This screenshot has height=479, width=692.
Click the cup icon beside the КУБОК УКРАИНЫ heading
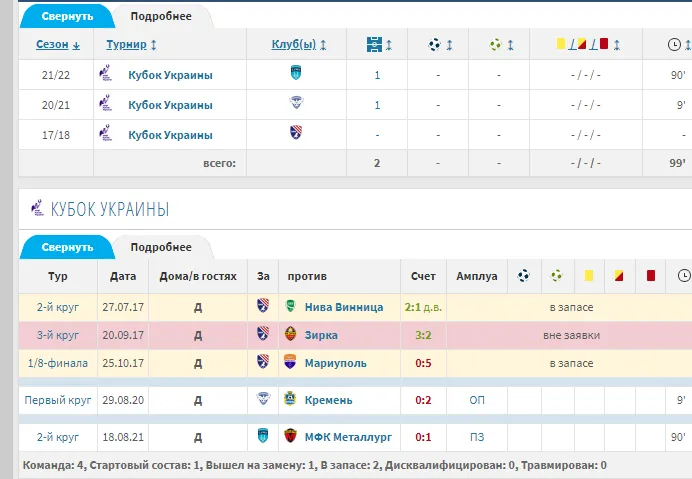point(37,208)
